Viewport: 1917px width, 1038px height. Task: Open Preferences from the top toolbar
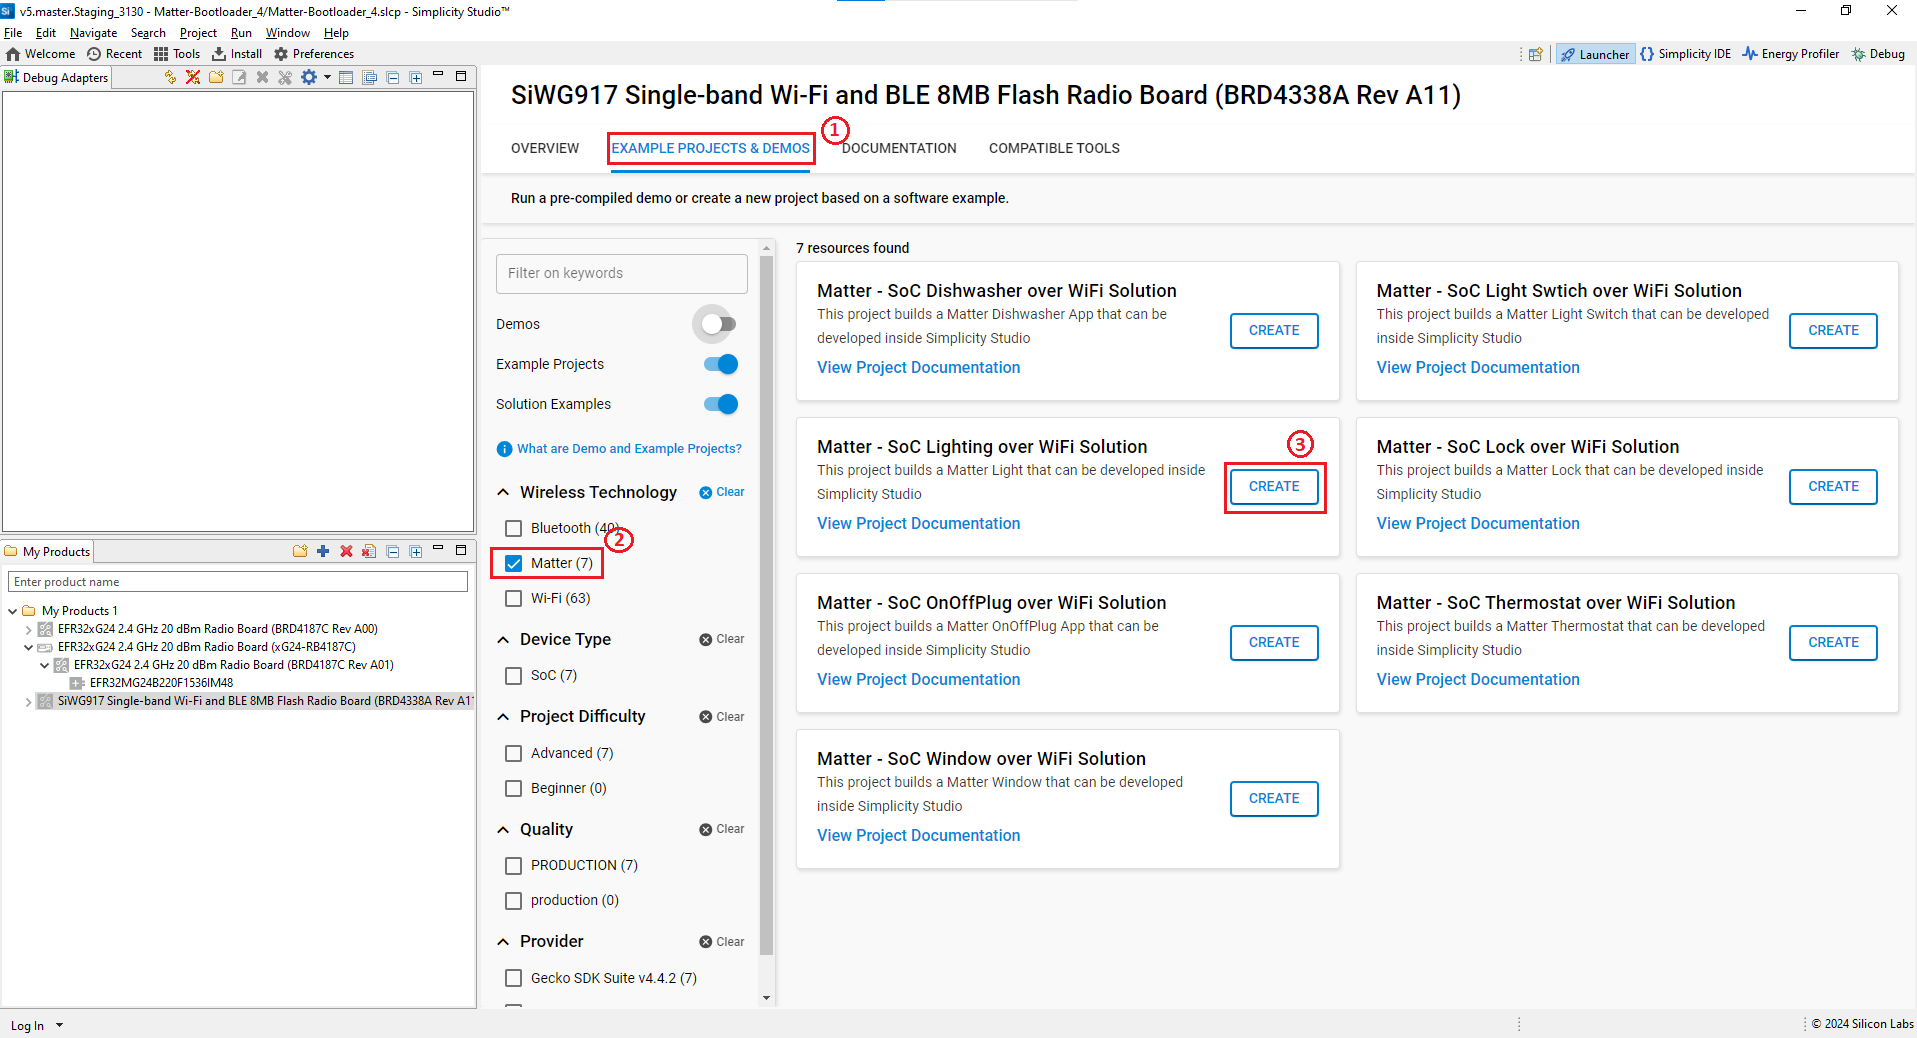coord(313,54)
